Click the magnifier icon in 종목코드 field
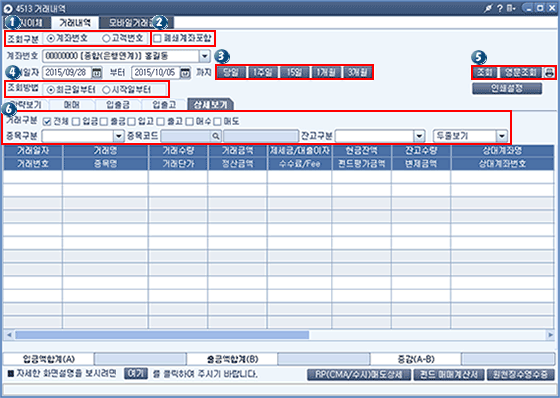Viewport: 560px width, 398px height. coord(216,136)
